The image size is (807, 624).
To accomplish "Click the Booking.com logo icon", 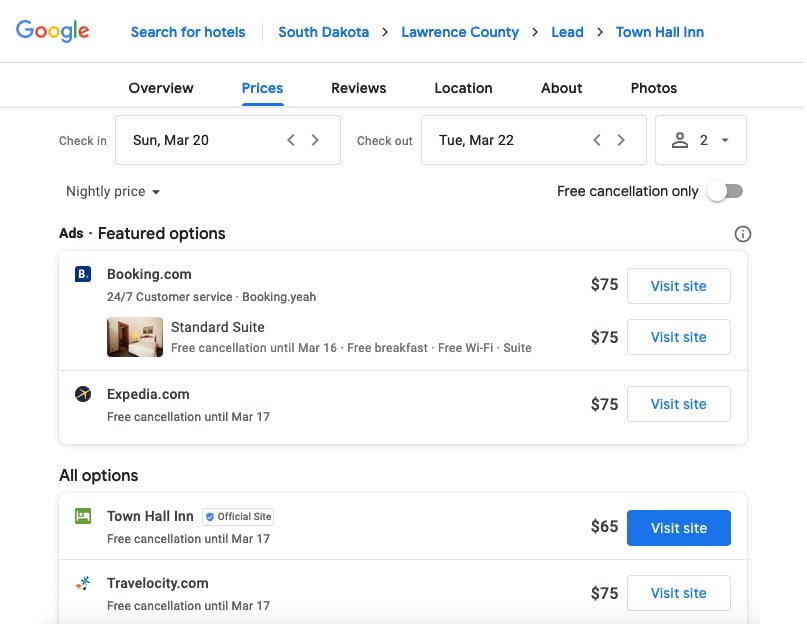I will pos(83,274).
